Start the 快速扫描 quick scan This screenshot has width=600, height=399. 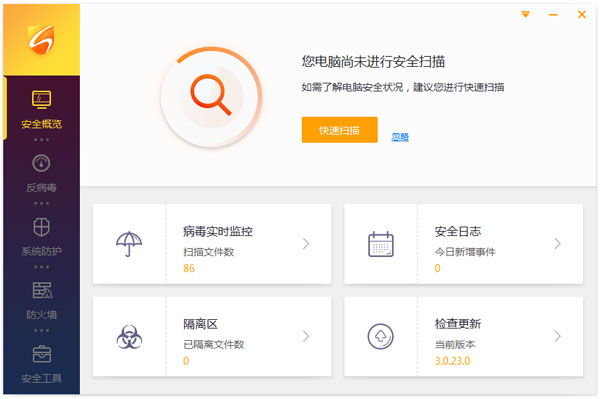tap(339, 130)
